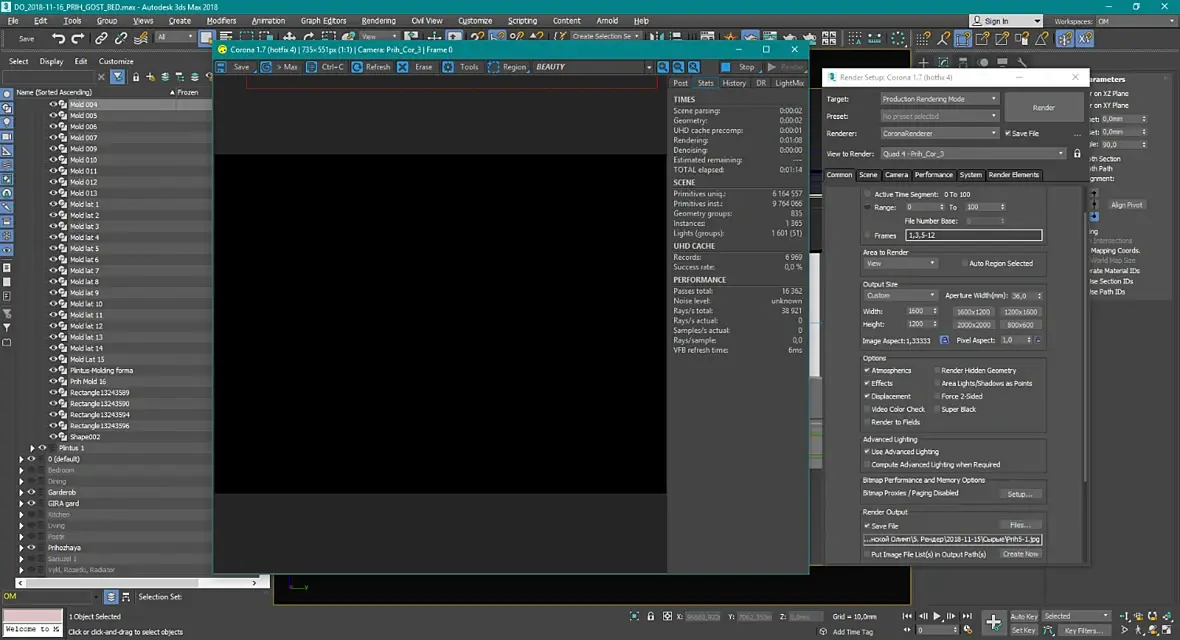
Task: Hide the Mold 005 object via eye icon
Action: (x=53, y=116)
